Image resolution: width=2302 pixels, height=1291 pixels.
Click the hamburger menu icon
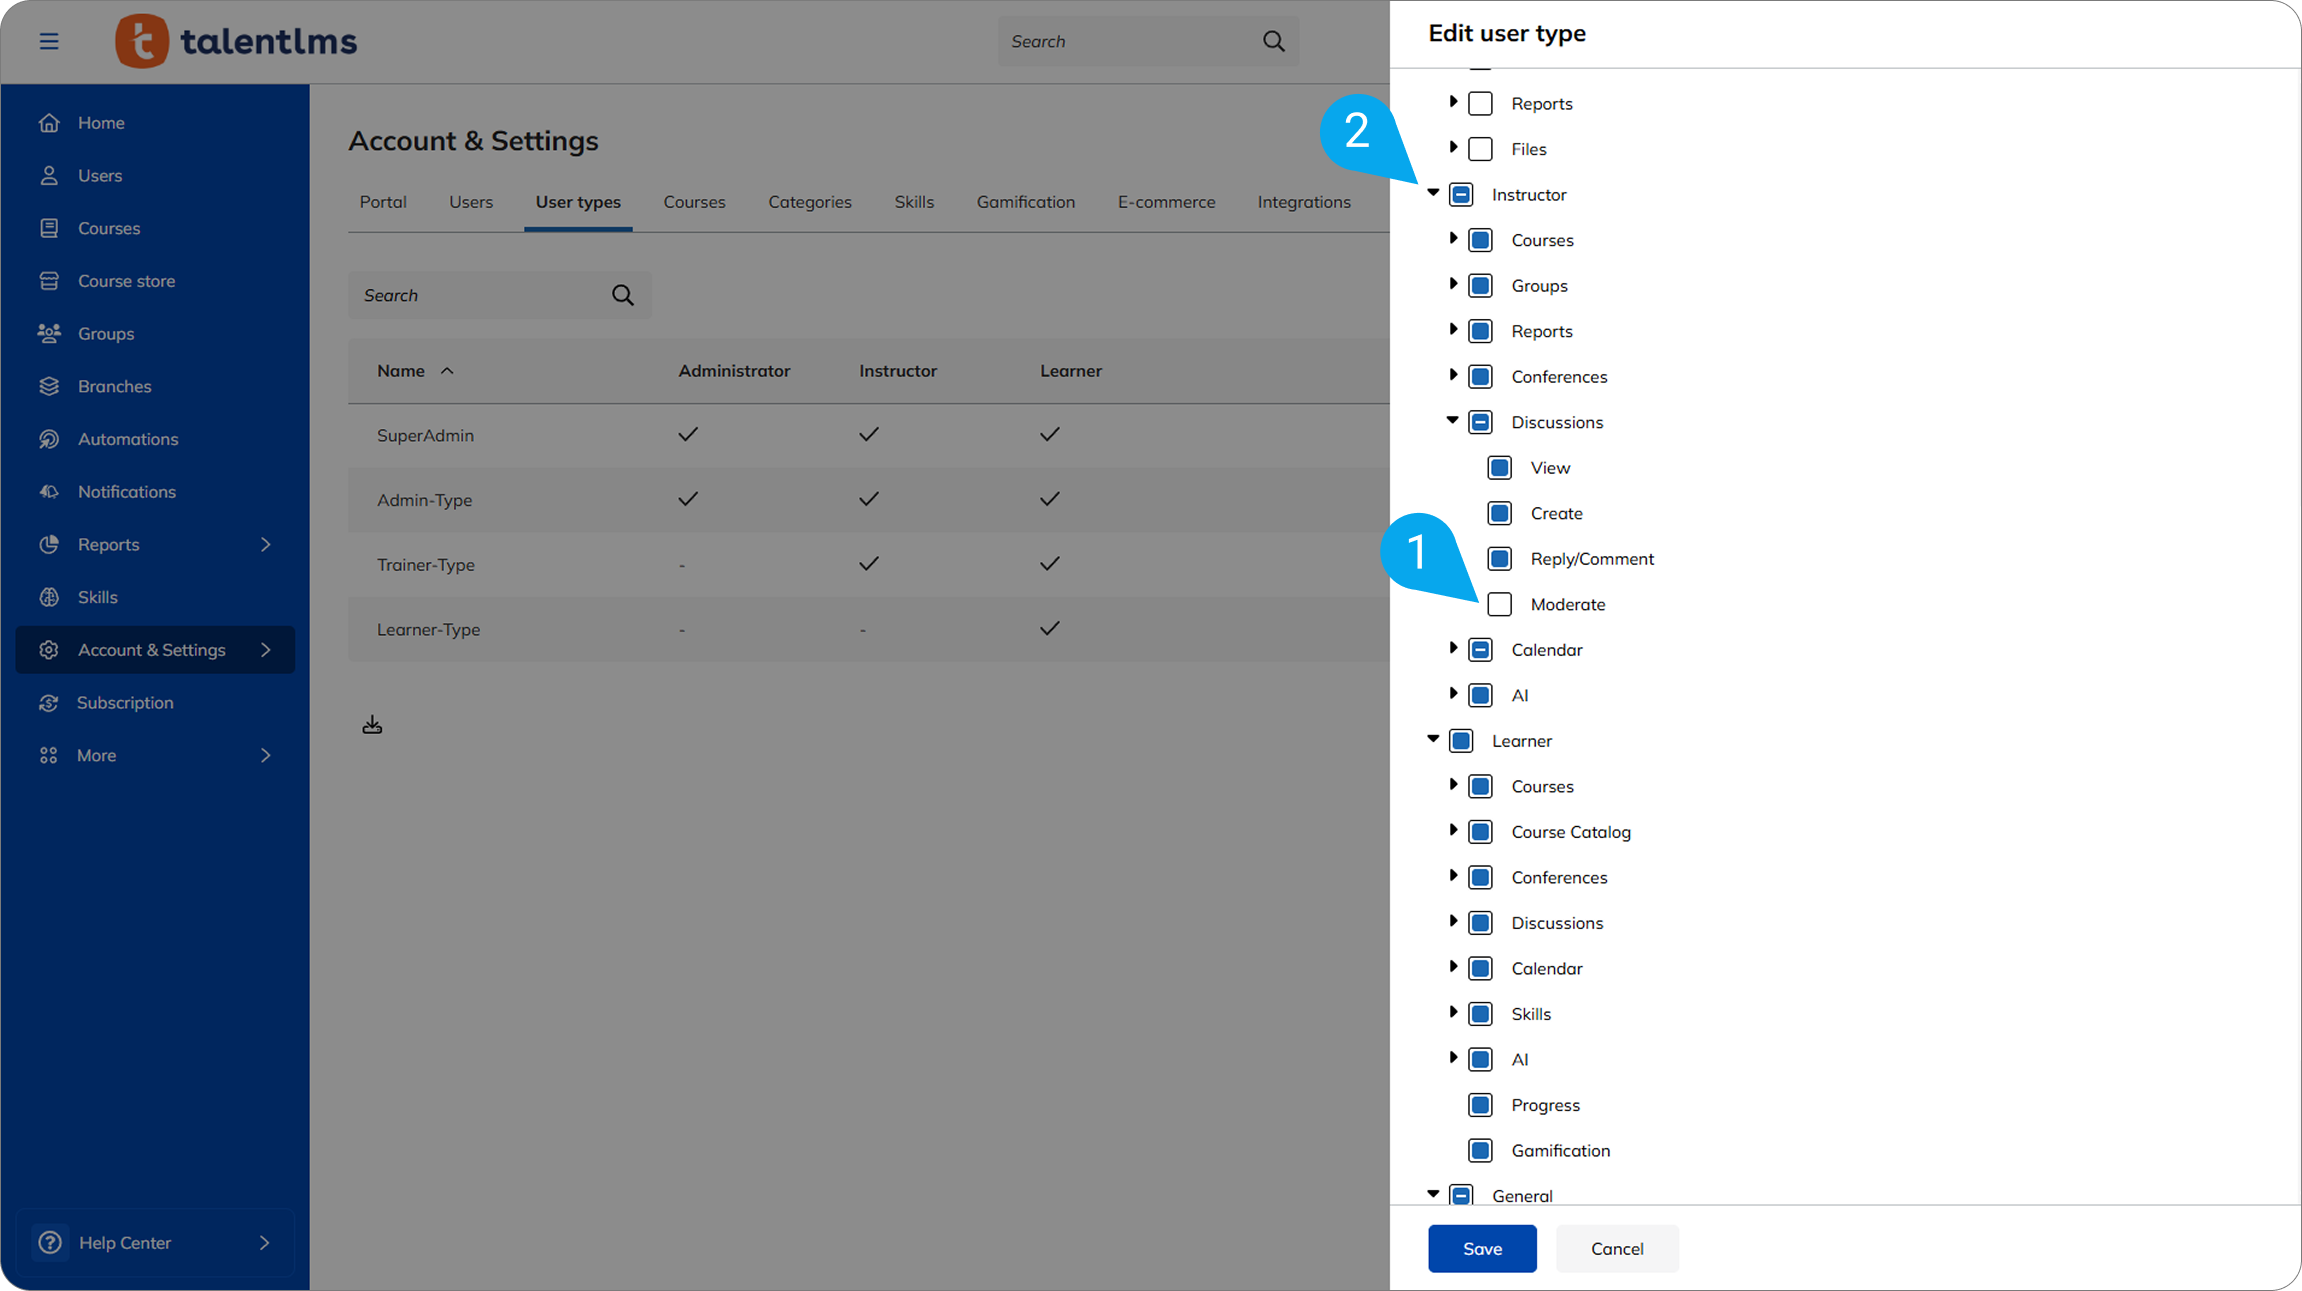[49, 41]
